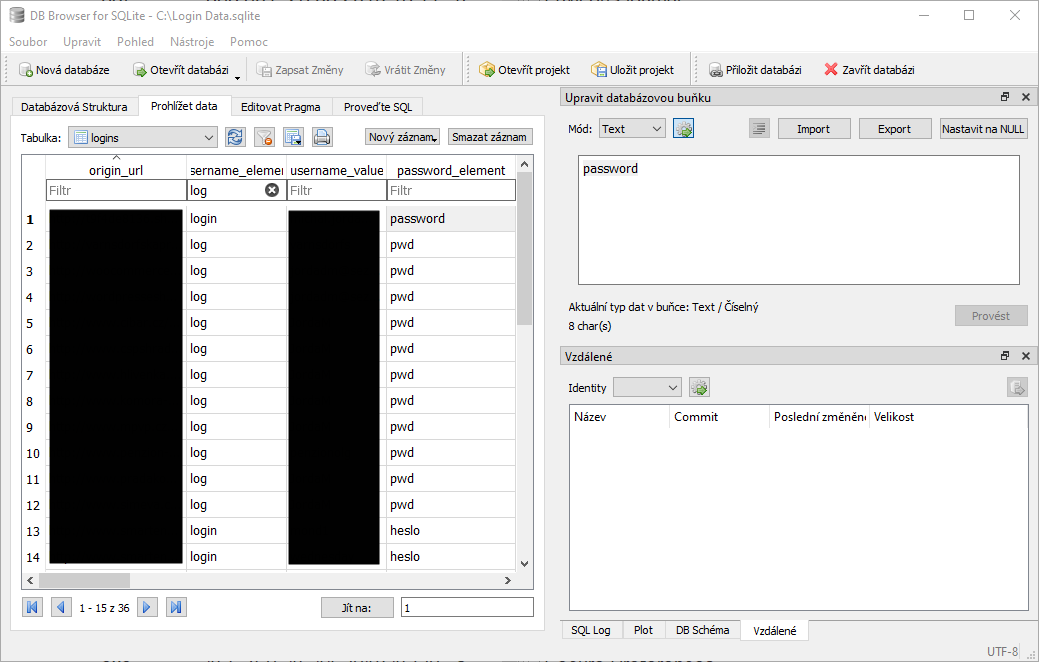Switch to the SQL Log tab
Screen dimensions: 1039x662
(x=591, y=630)
